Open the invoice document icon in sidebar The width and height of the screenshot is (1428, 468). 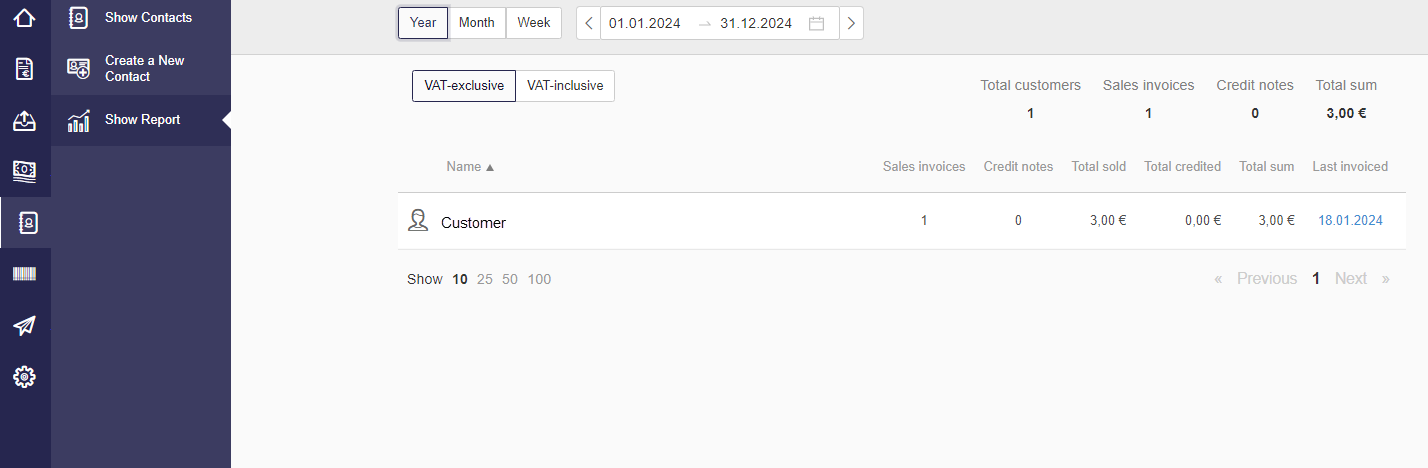(x=25, y=69)
